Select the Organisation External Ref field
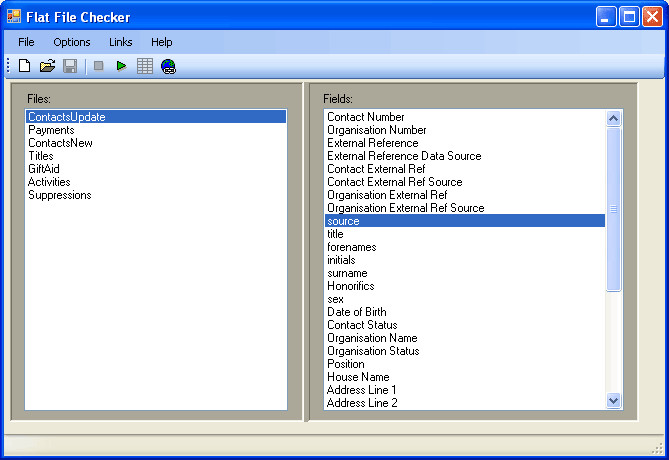Viewport: 669px width, 460px height. click(x=465, y=195)
